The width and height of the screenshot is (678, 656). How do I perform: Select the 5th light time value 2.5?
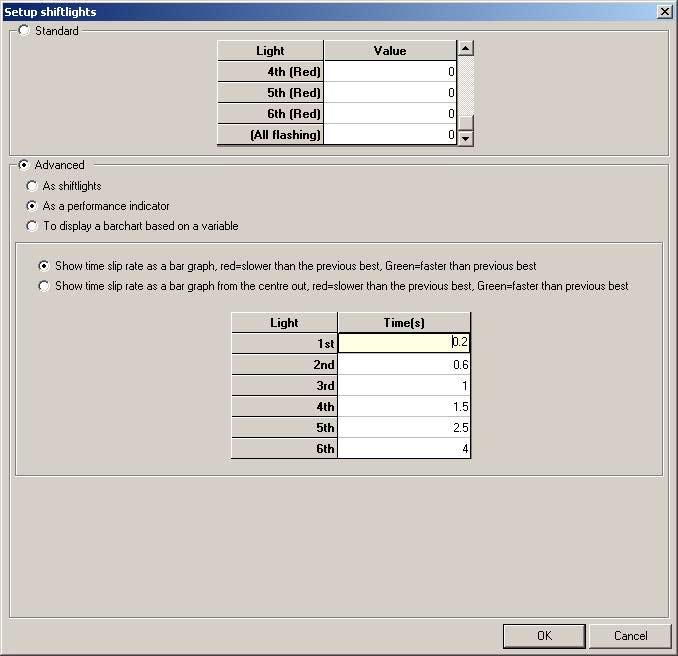coord(403,428)
